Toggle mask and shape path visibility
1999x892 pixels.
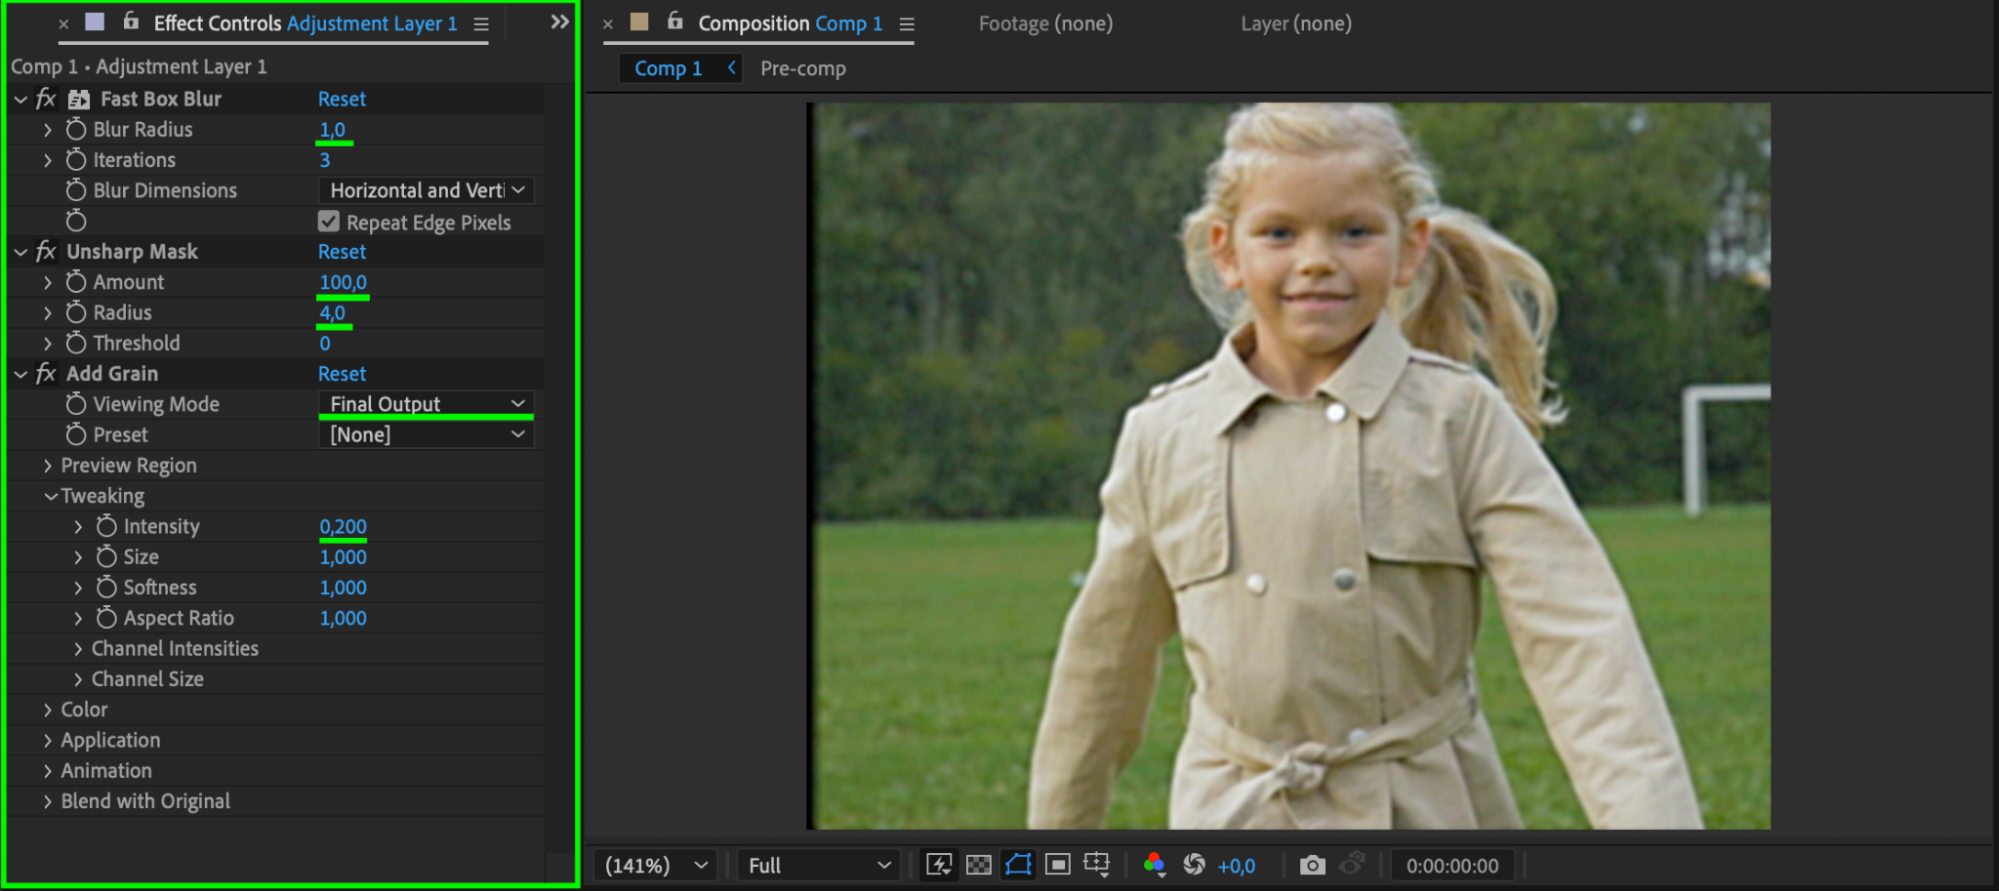click(x=1018, y=865)
